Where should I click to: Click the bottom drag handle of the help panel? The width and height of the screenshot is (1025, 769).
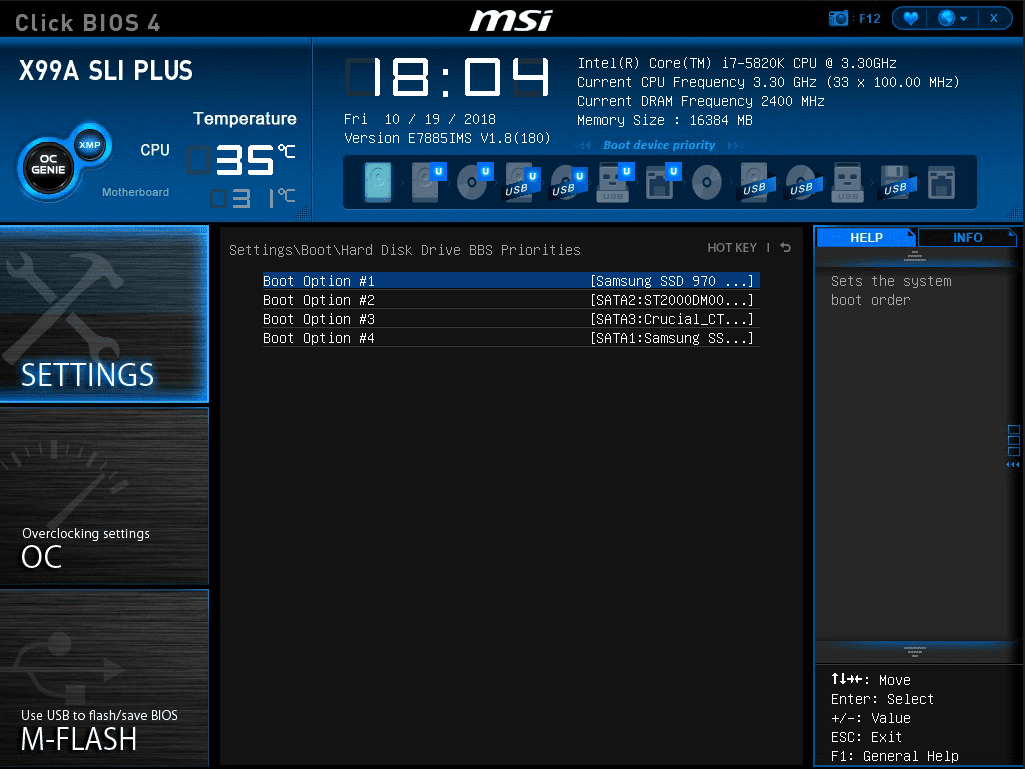pos(915,651)
